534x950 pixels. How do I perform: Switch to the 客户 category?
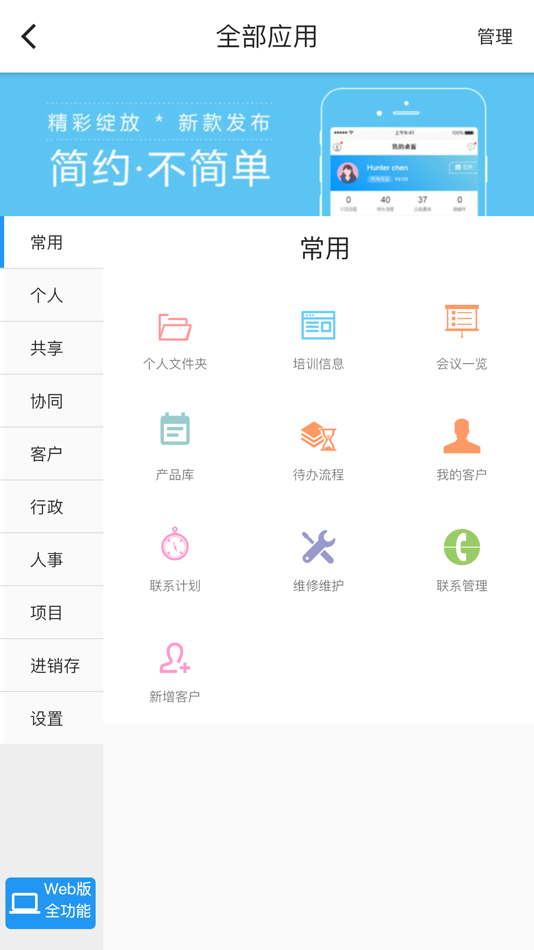52,454
